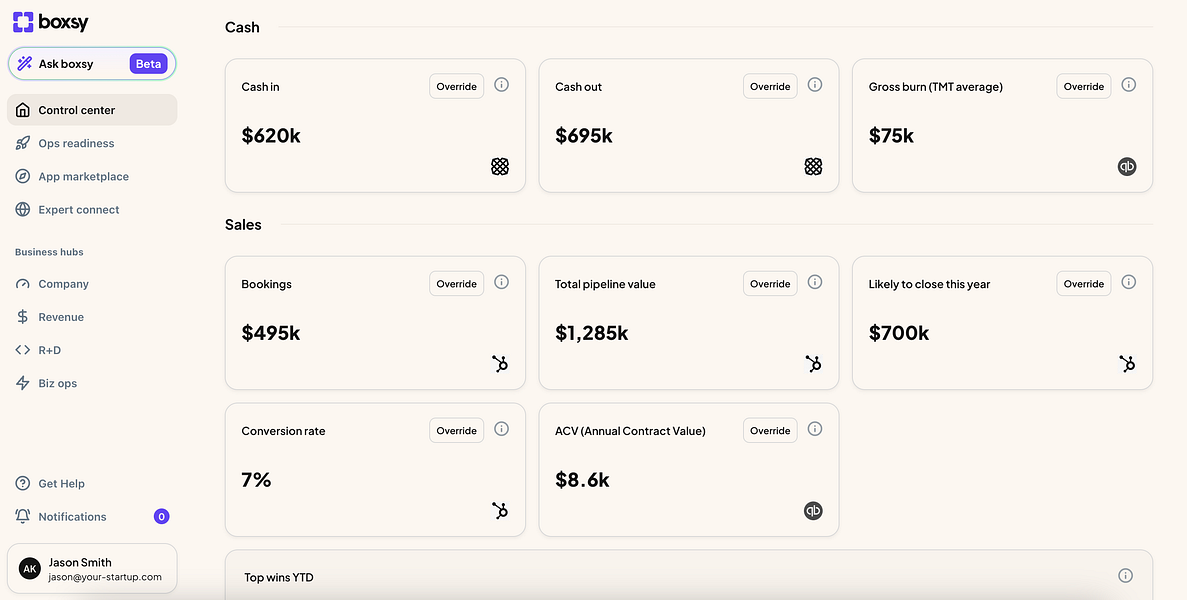Open info icon for Cash in card
Viewport: 1187px width, 600px height.
502,85
